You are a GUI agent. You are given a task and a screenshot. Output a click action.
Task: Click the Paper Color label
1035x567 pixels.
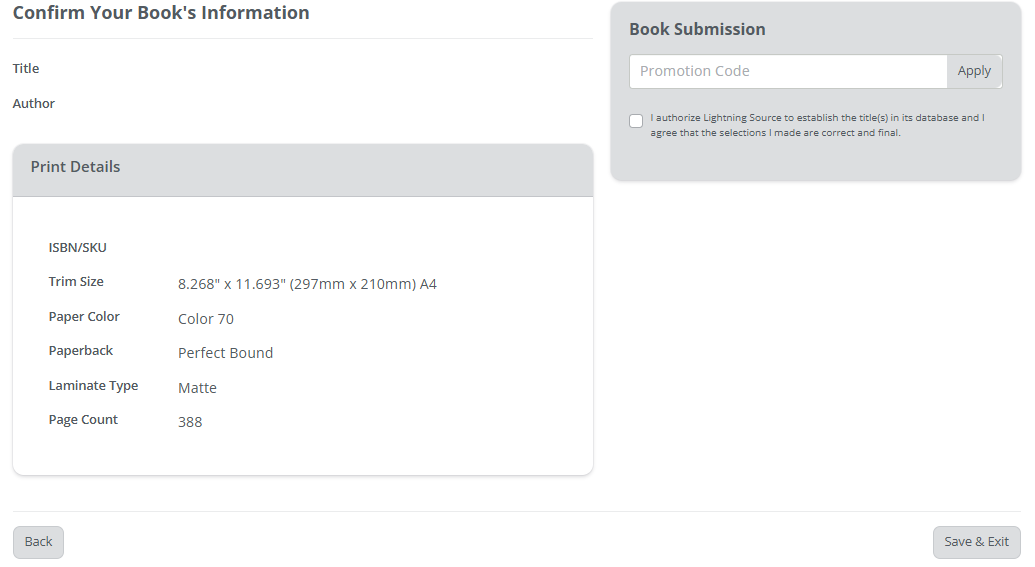coord(84,317)
